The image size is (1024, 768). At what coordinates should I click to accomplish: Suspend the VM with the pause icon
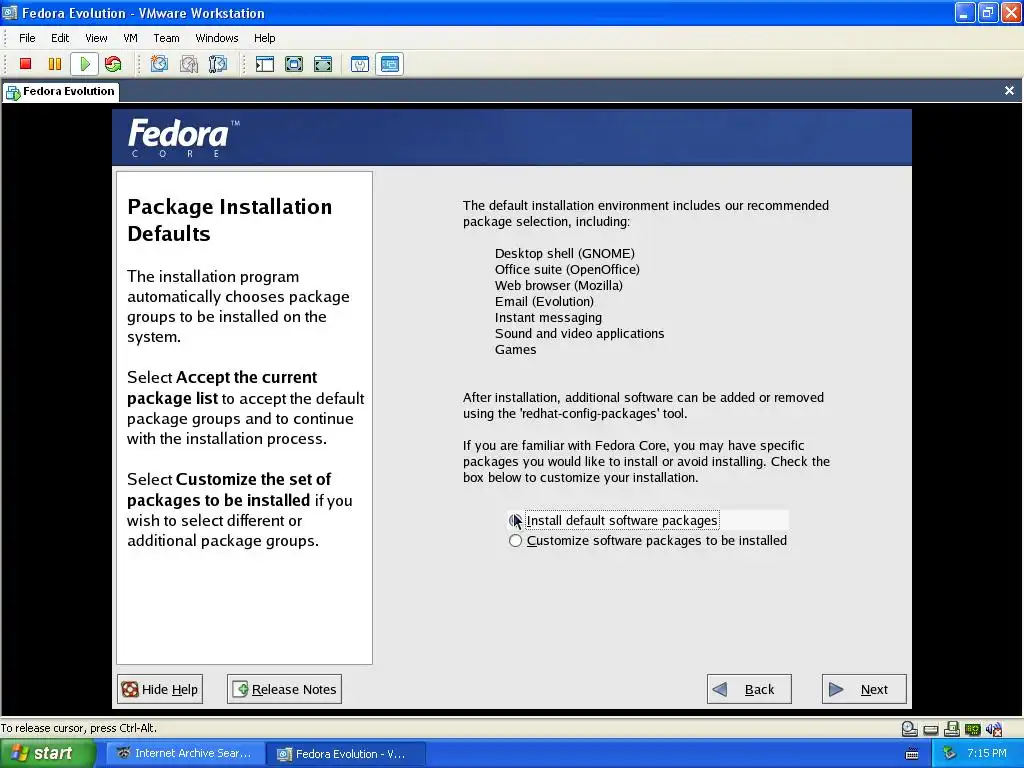55,63
